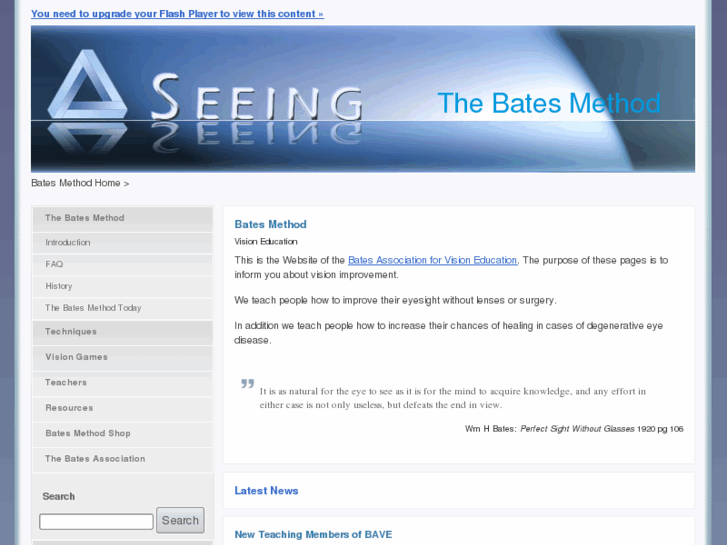This screenshot has height=545, width=727.
Task: Click the SEEING banner title text
Action: click(257, 98)
